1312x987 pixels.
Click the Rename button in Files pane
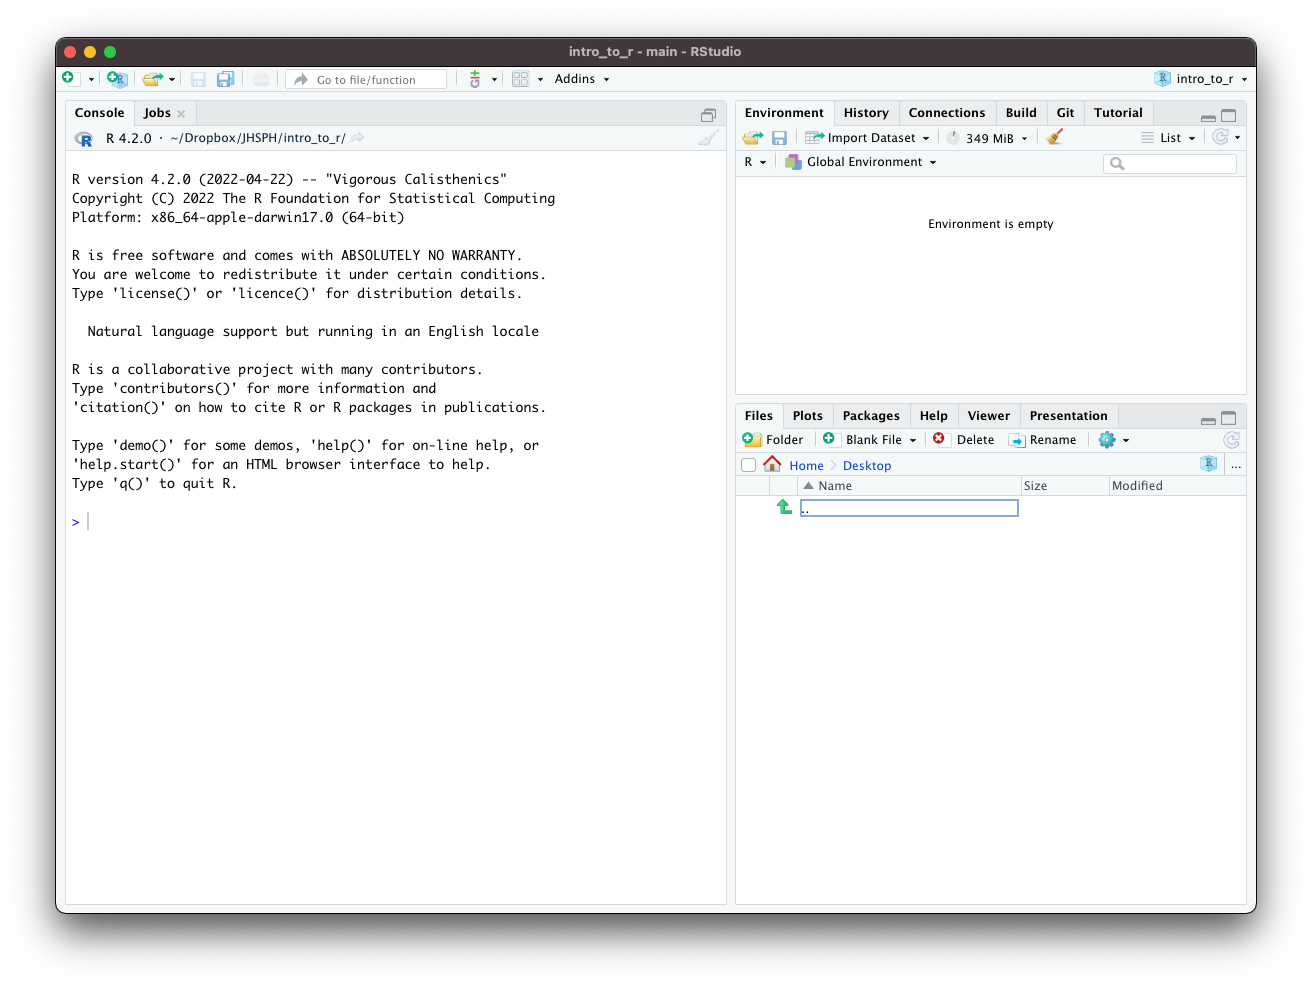1043,440
